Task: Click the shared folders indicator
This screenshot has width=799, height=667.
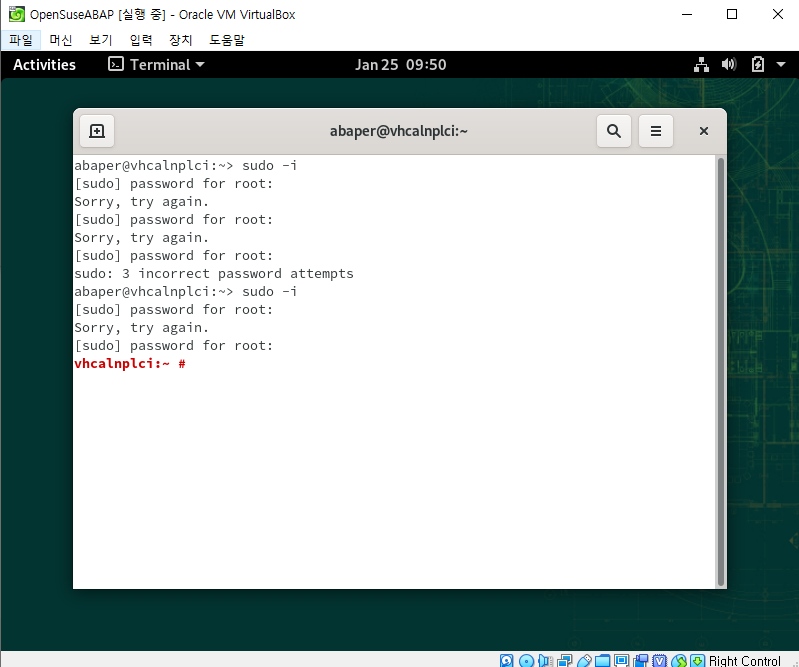Action: coord(602,660)
